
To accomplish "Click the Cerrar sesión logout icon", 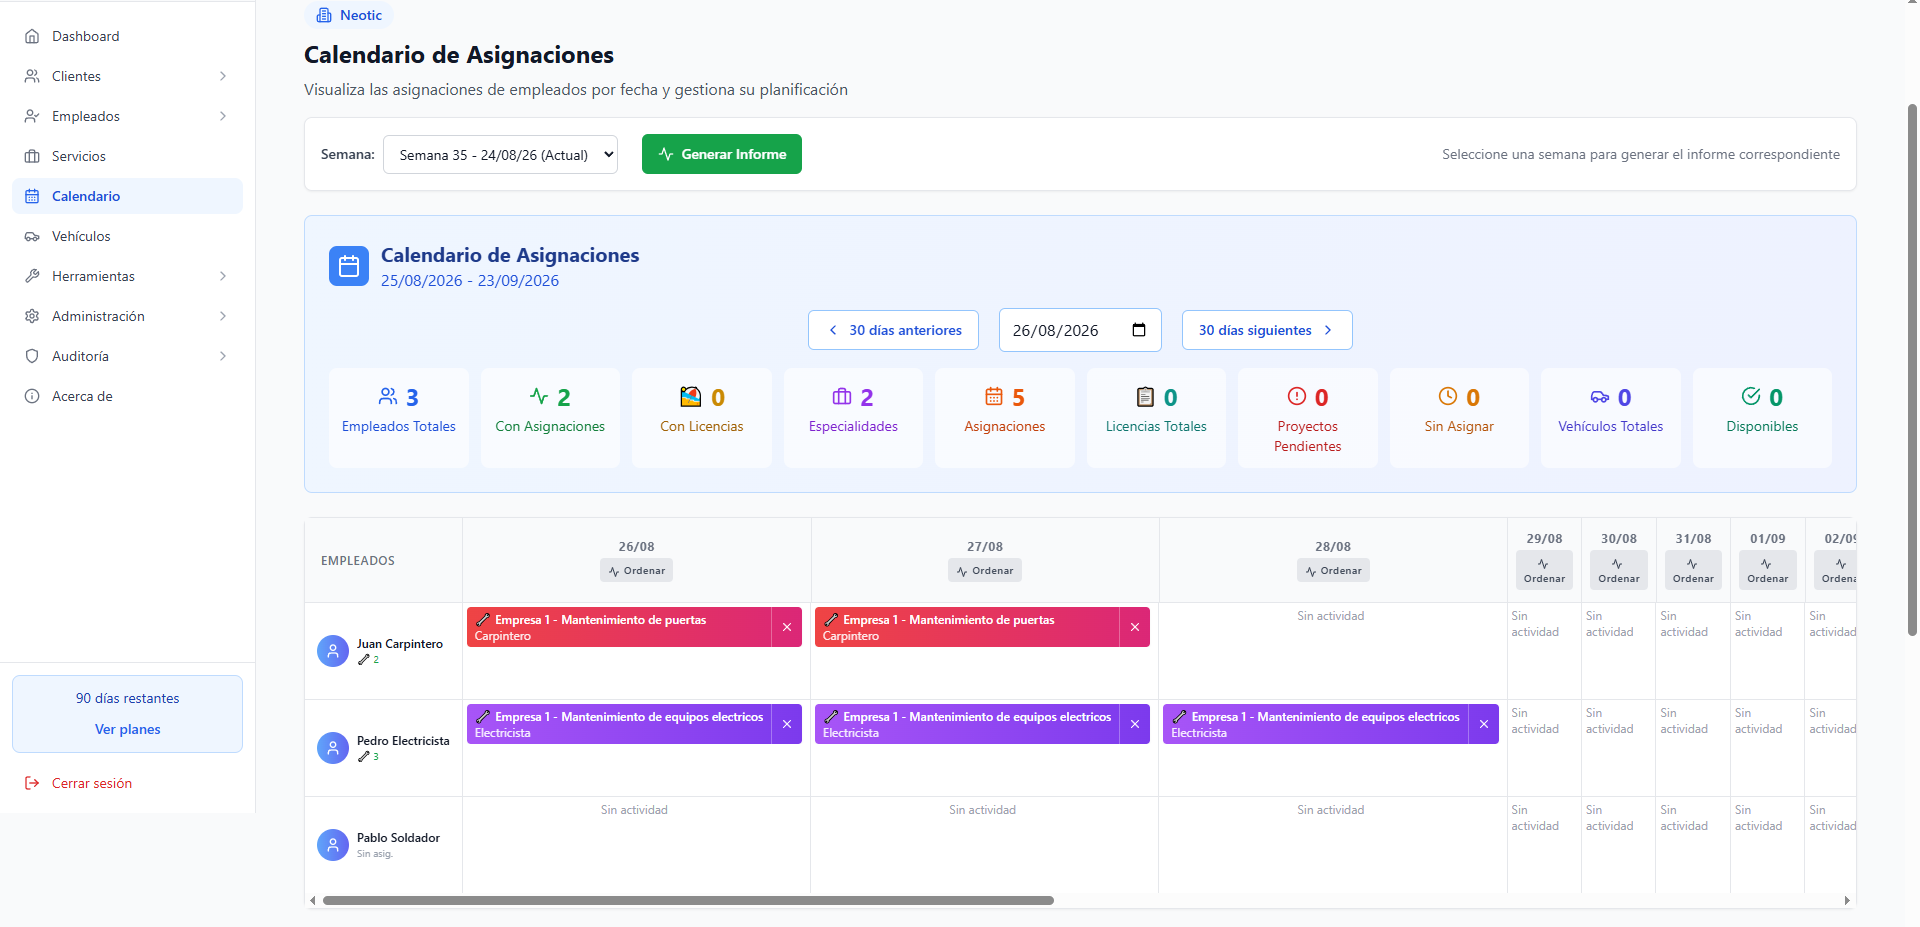I will pyautogui.click(x=32, y=783).
